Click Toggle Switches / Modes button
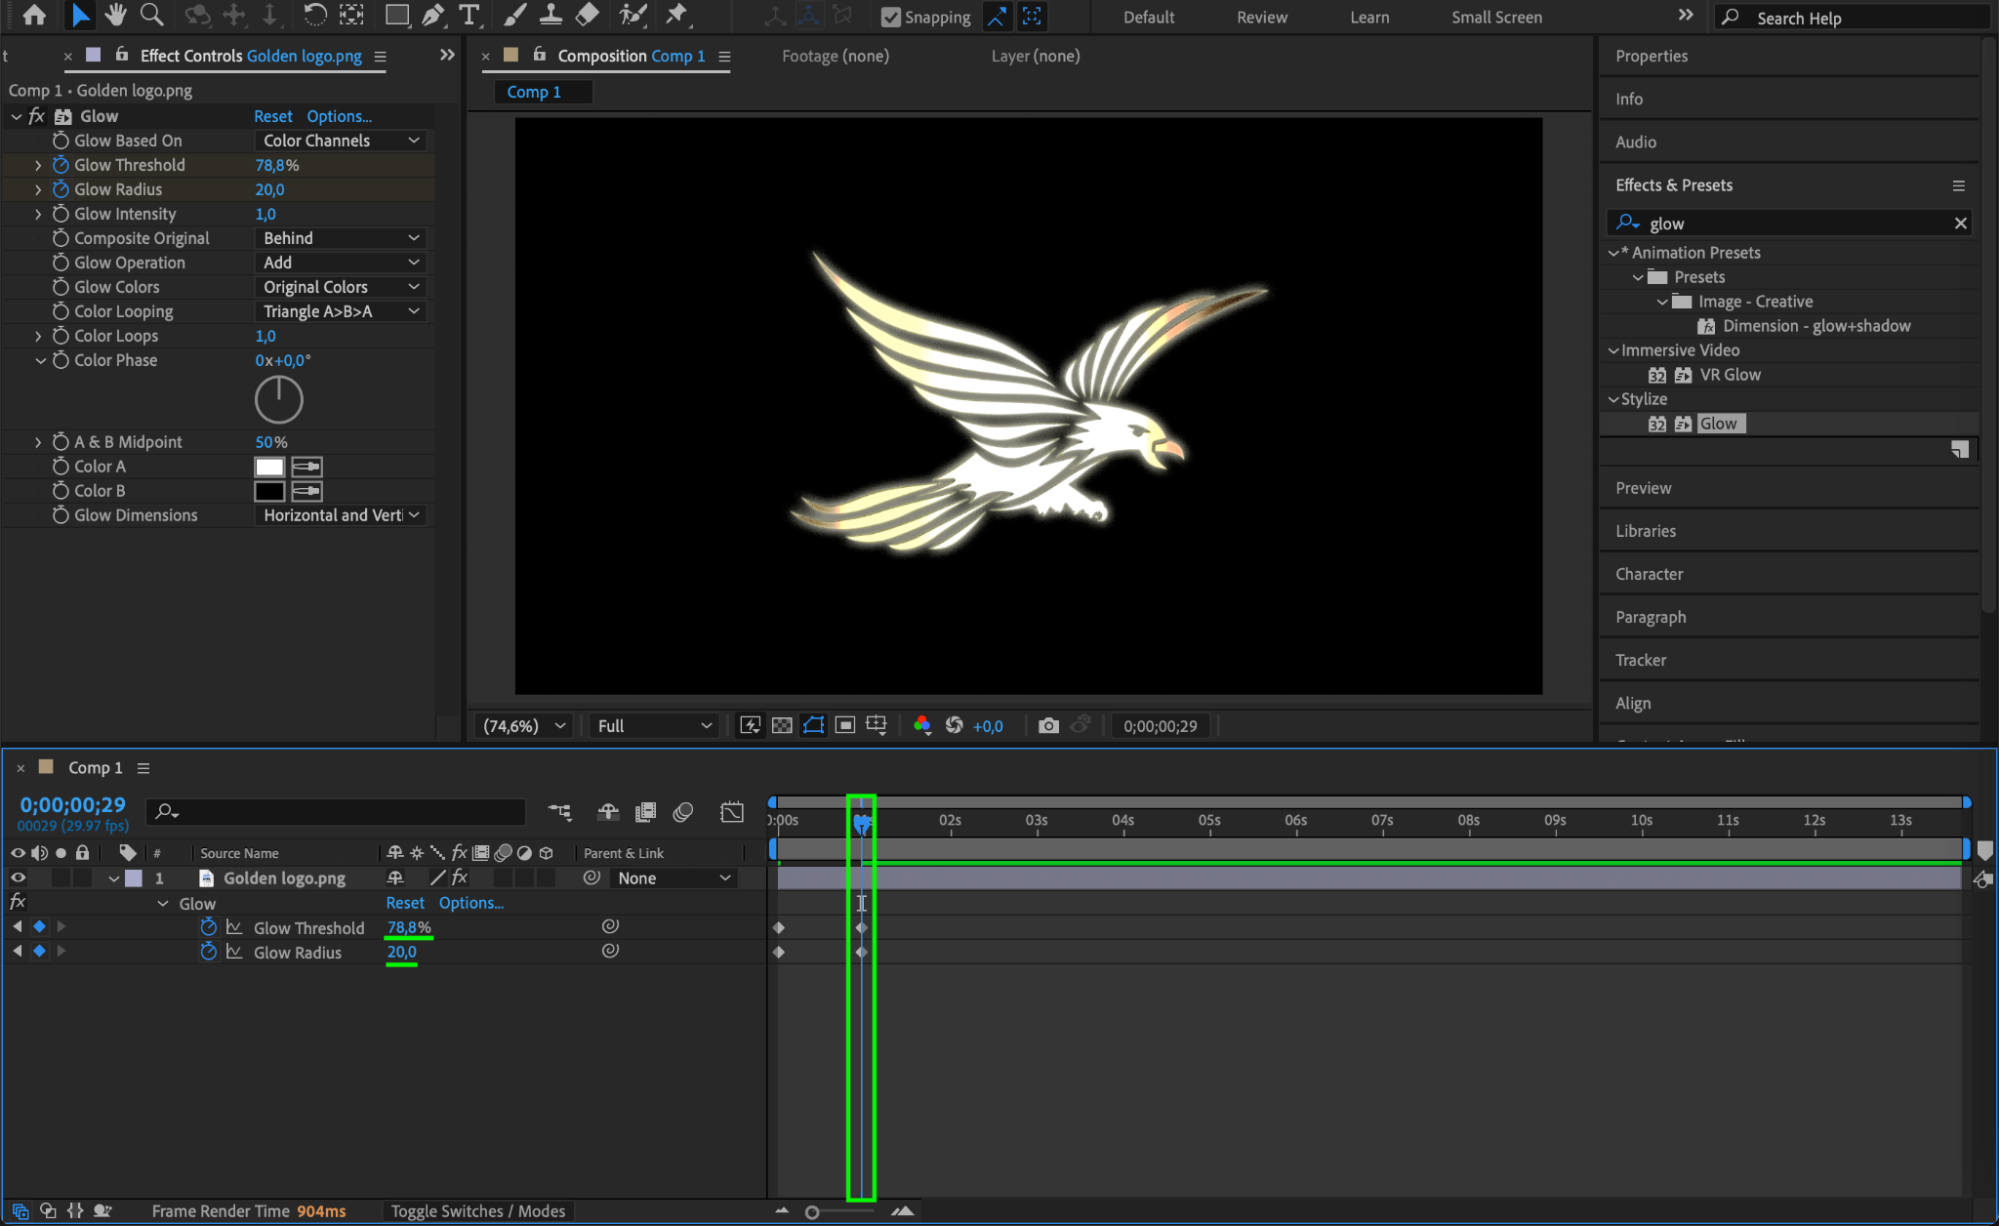This screenshot has width=1999, height=1226. pos(478,1211)
